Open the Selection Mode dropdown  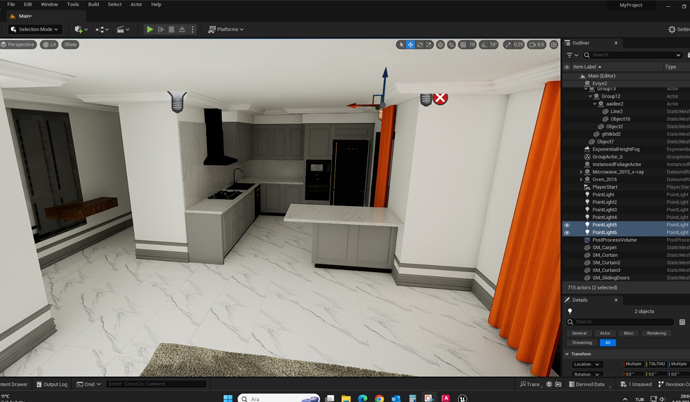tap(33, 30)
